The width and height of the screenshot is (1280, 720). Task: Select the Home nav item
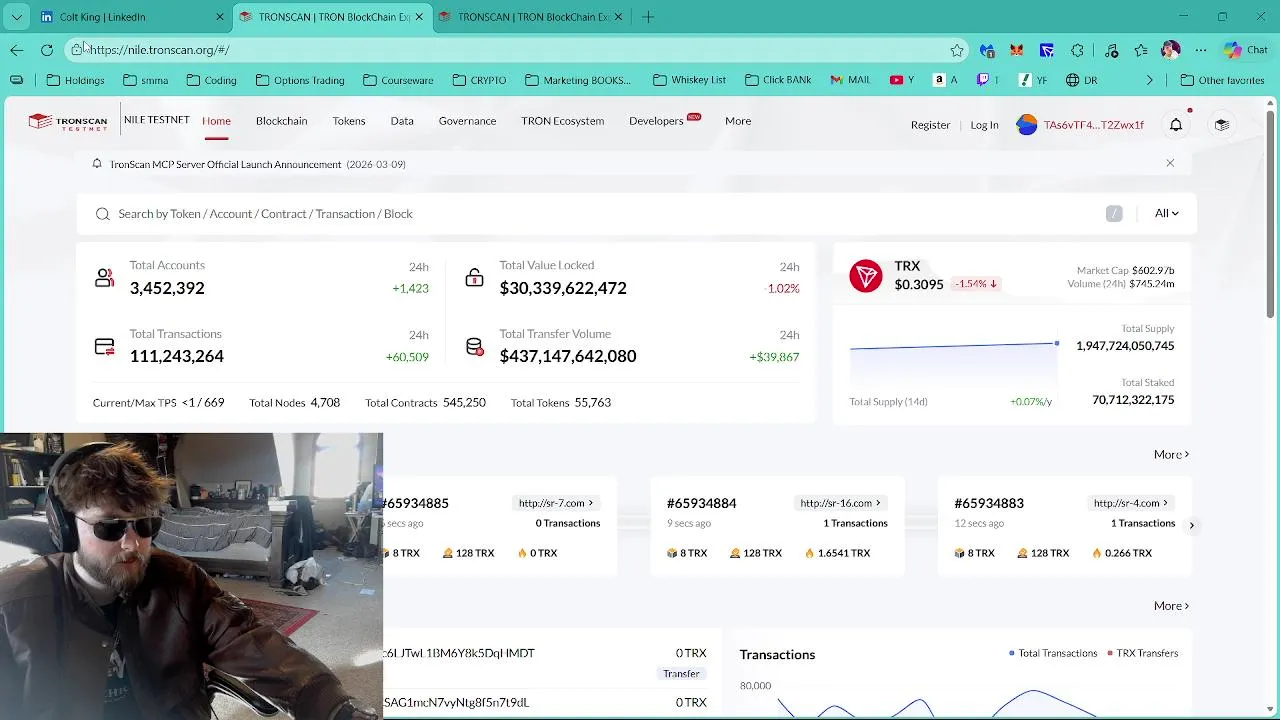tap(216, 121)
